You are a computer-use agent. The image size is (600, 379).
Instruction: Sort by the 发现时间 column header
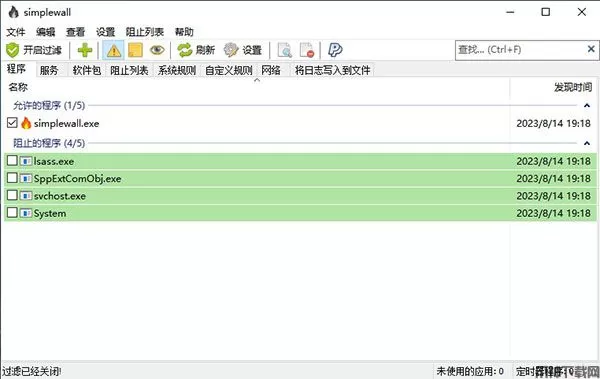573,87
